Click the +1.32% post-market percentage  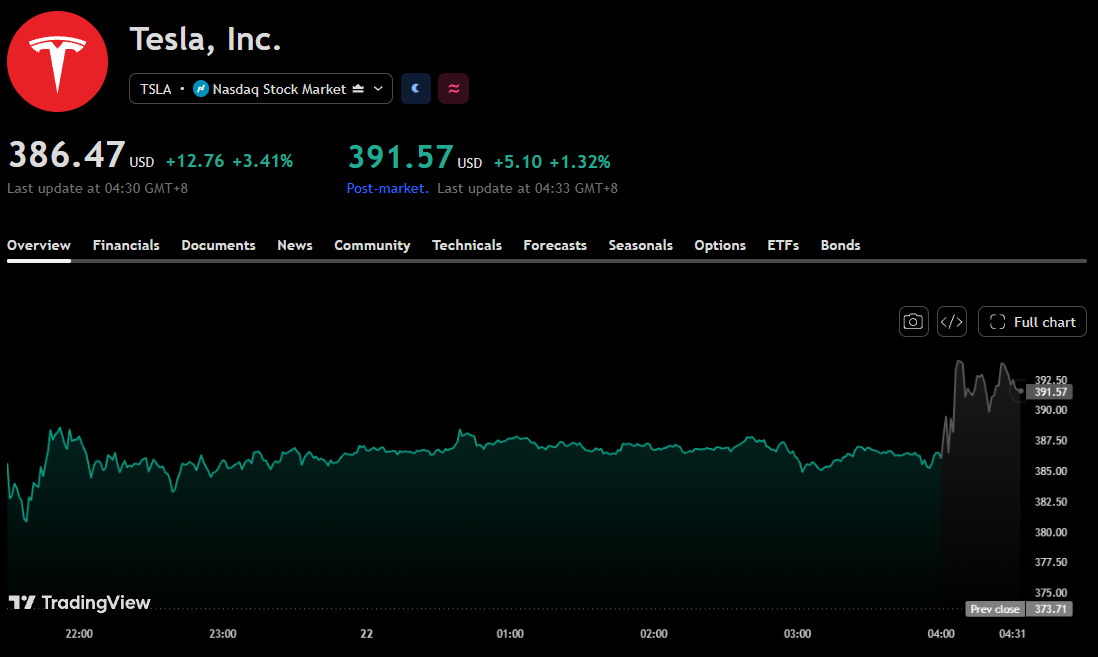point(580,162)
